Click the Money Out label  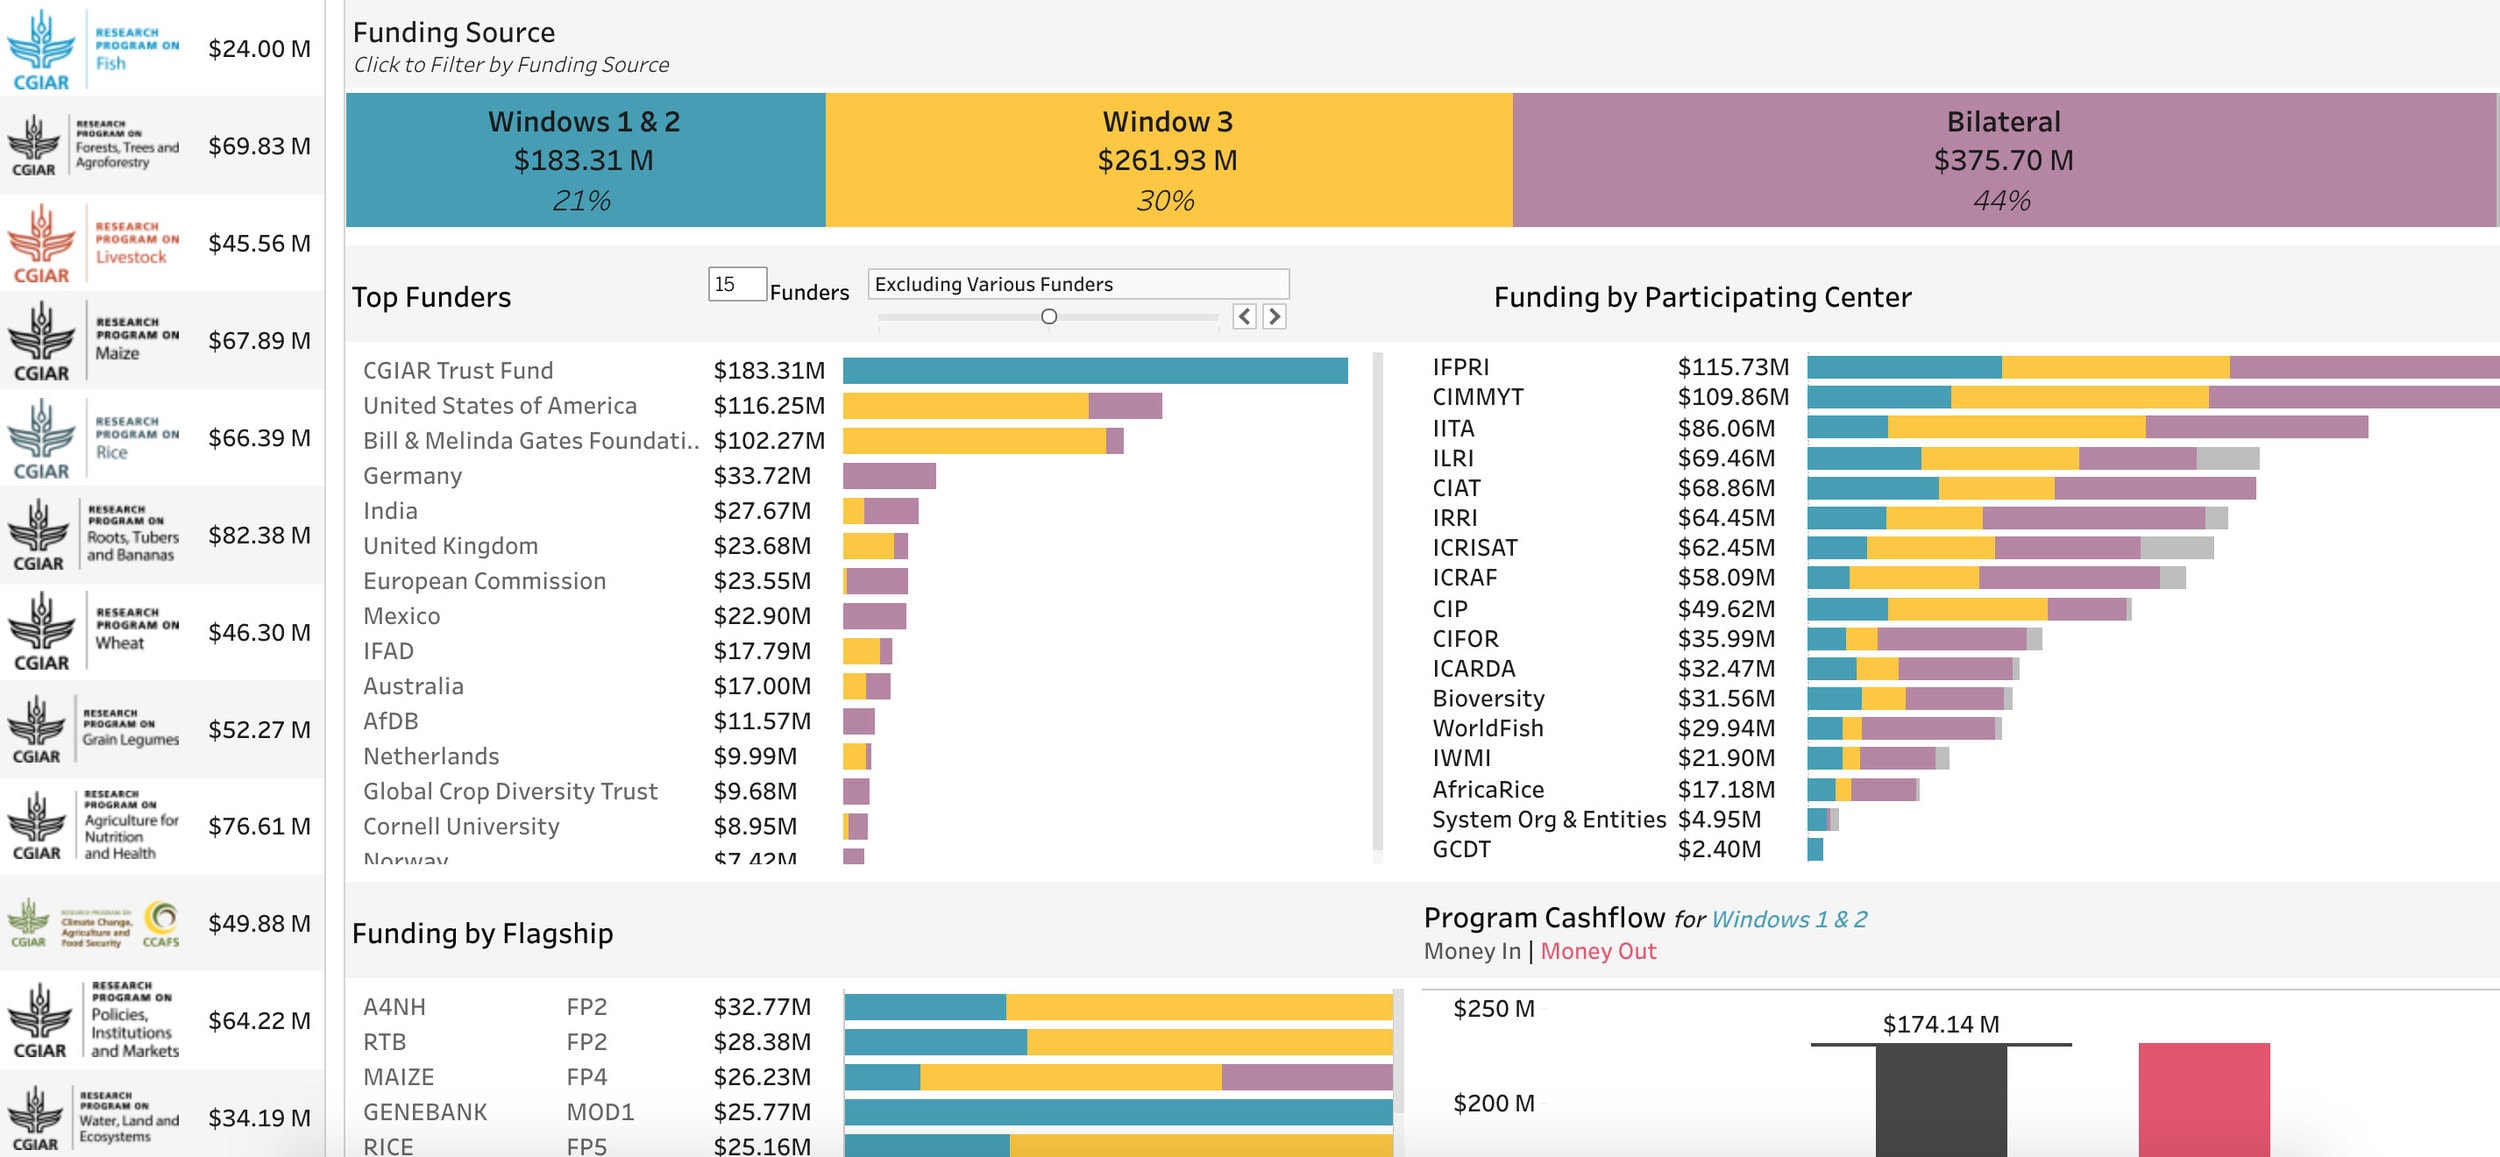point(1598,951)
